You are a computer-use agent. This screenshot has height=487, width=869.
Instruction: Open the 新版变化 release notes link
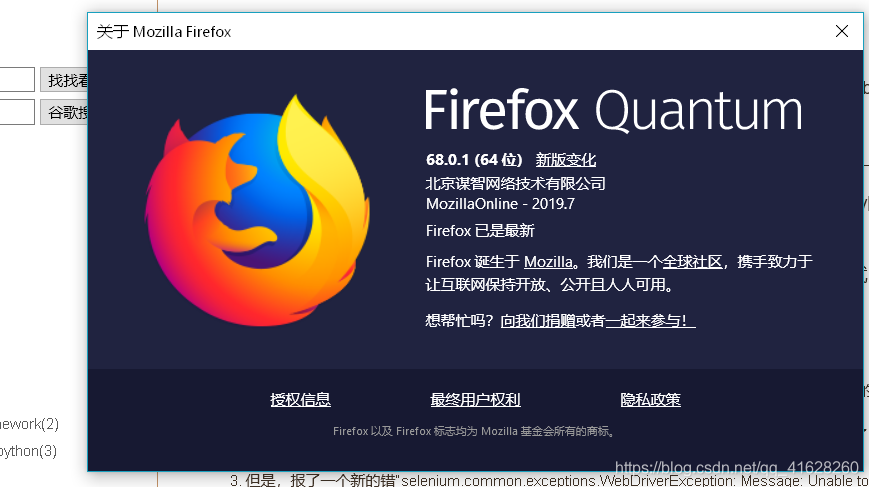565,160
